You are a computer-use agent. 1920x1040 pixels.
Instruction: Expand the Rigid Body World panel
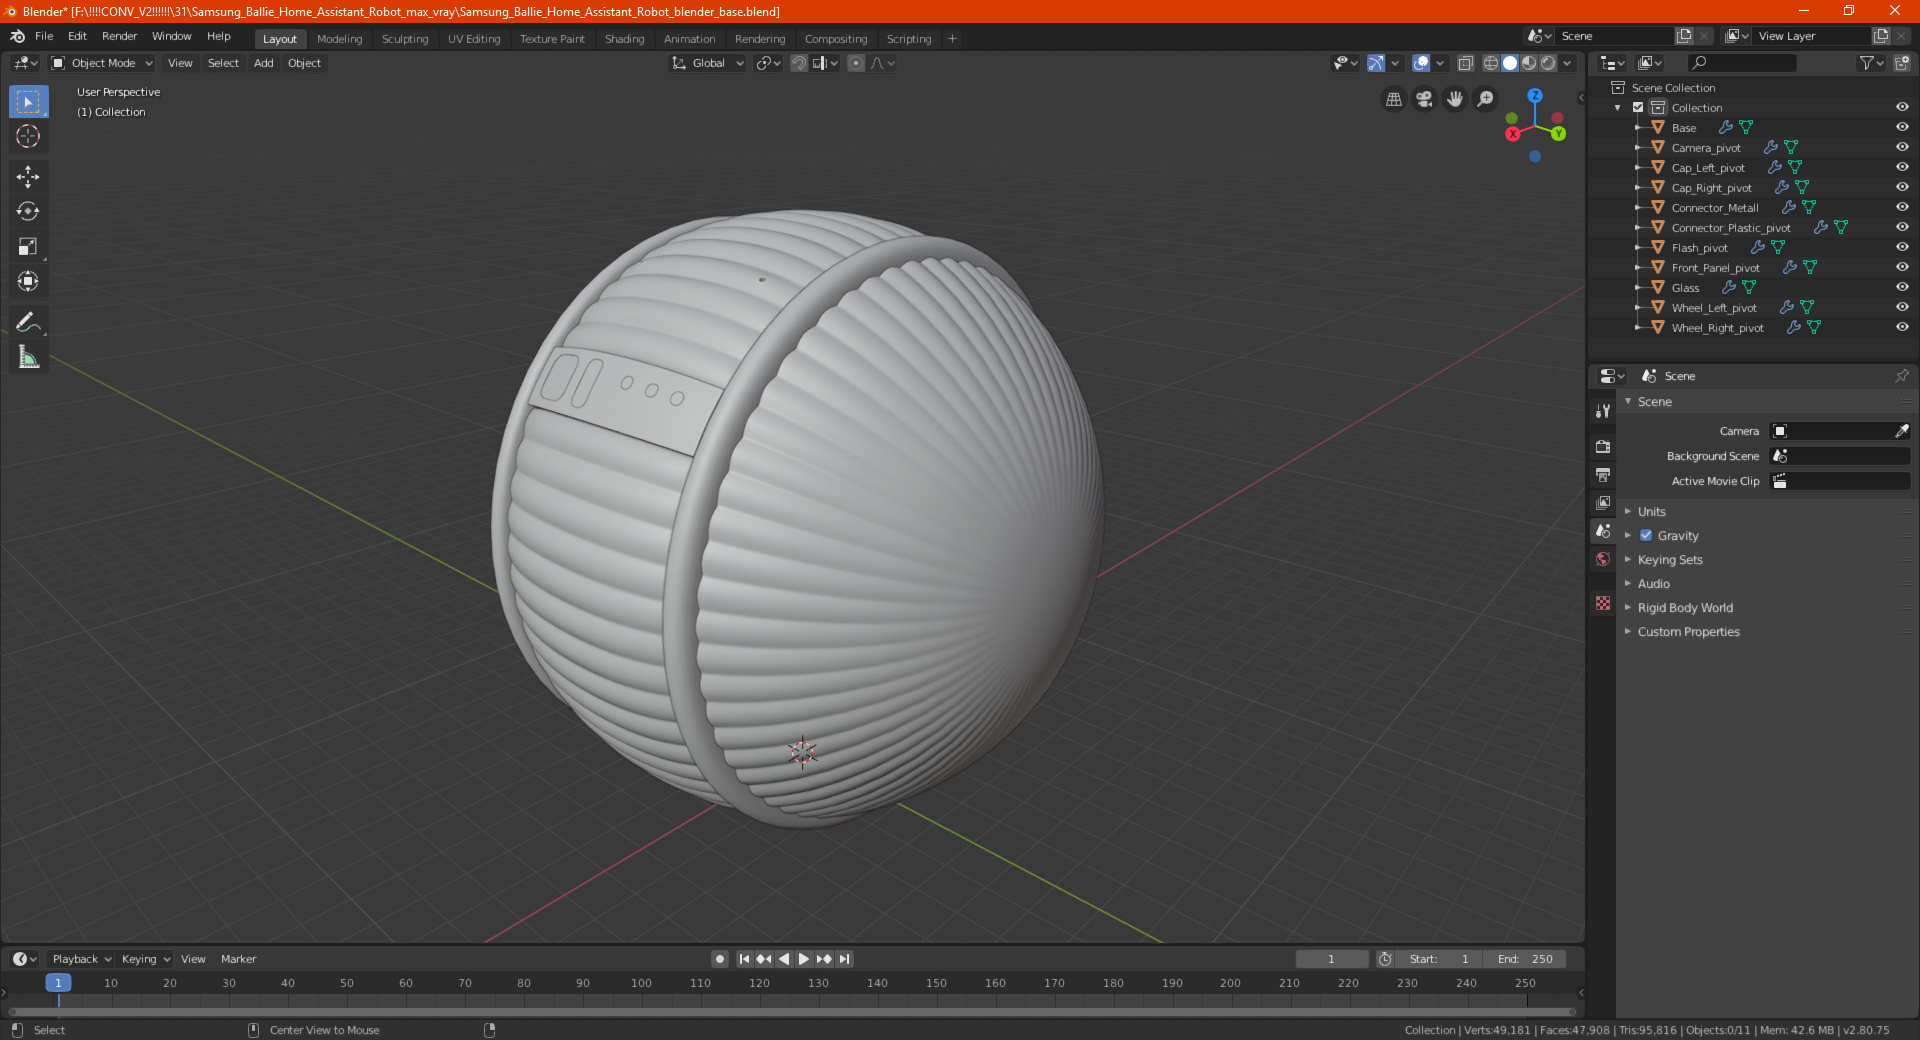click(x=1685, y=607)
